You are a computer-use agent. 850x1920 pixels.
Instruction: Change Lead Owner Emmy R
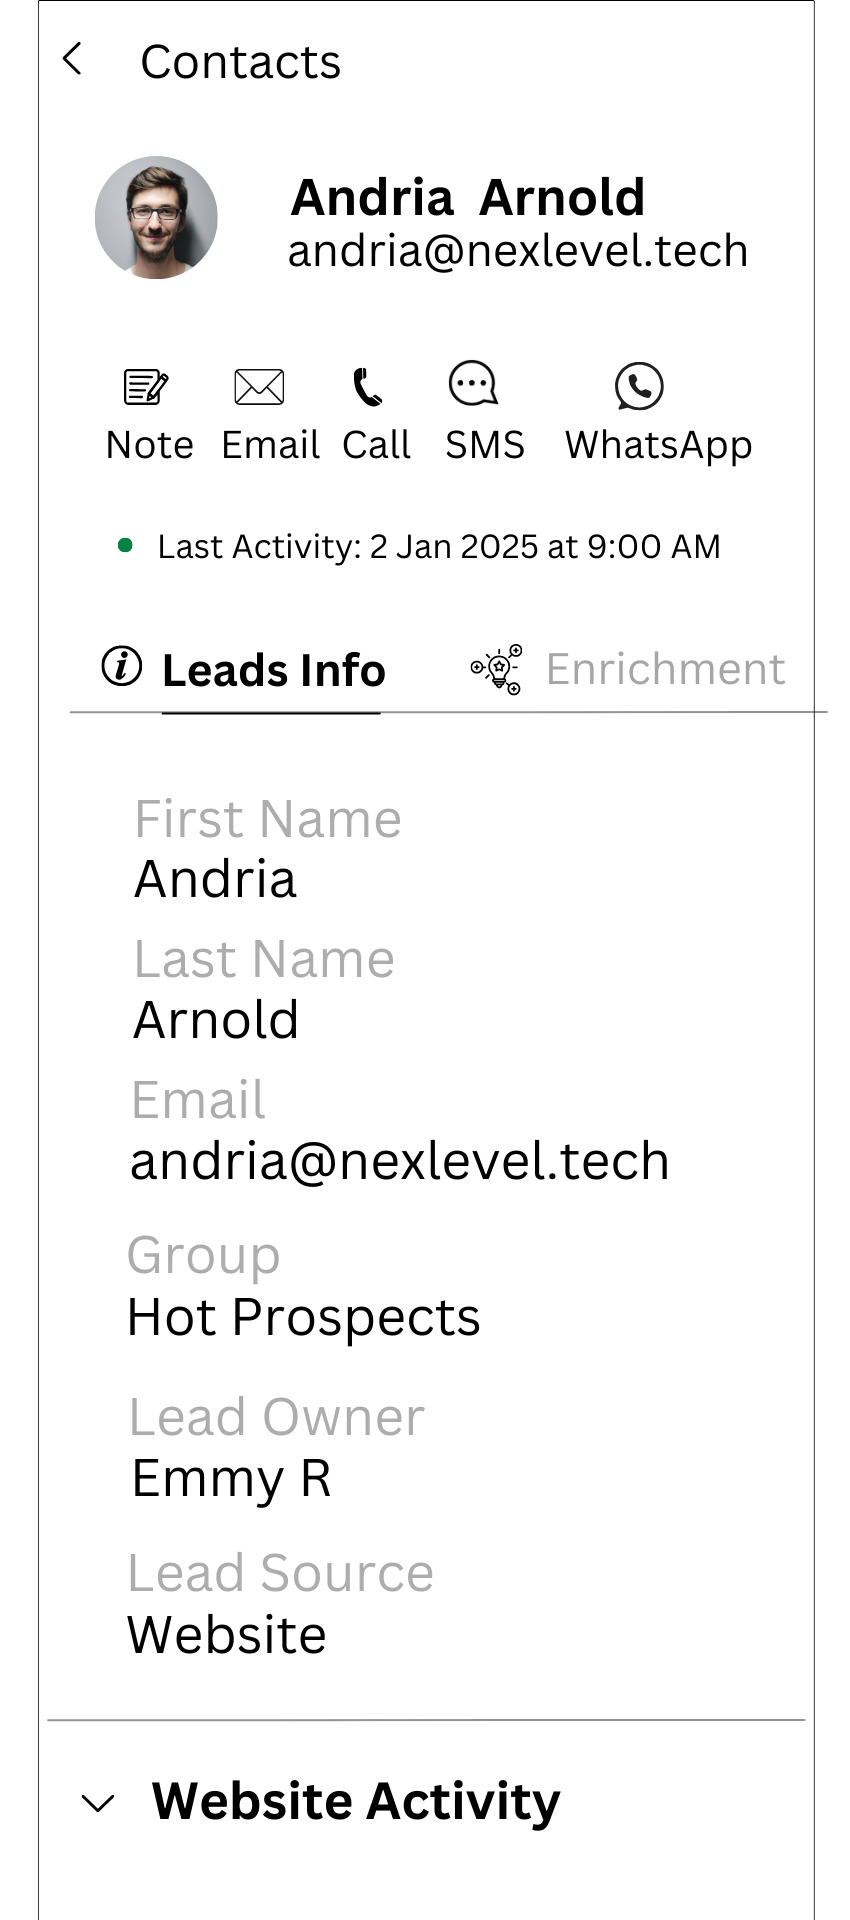tap(232, 1478)
